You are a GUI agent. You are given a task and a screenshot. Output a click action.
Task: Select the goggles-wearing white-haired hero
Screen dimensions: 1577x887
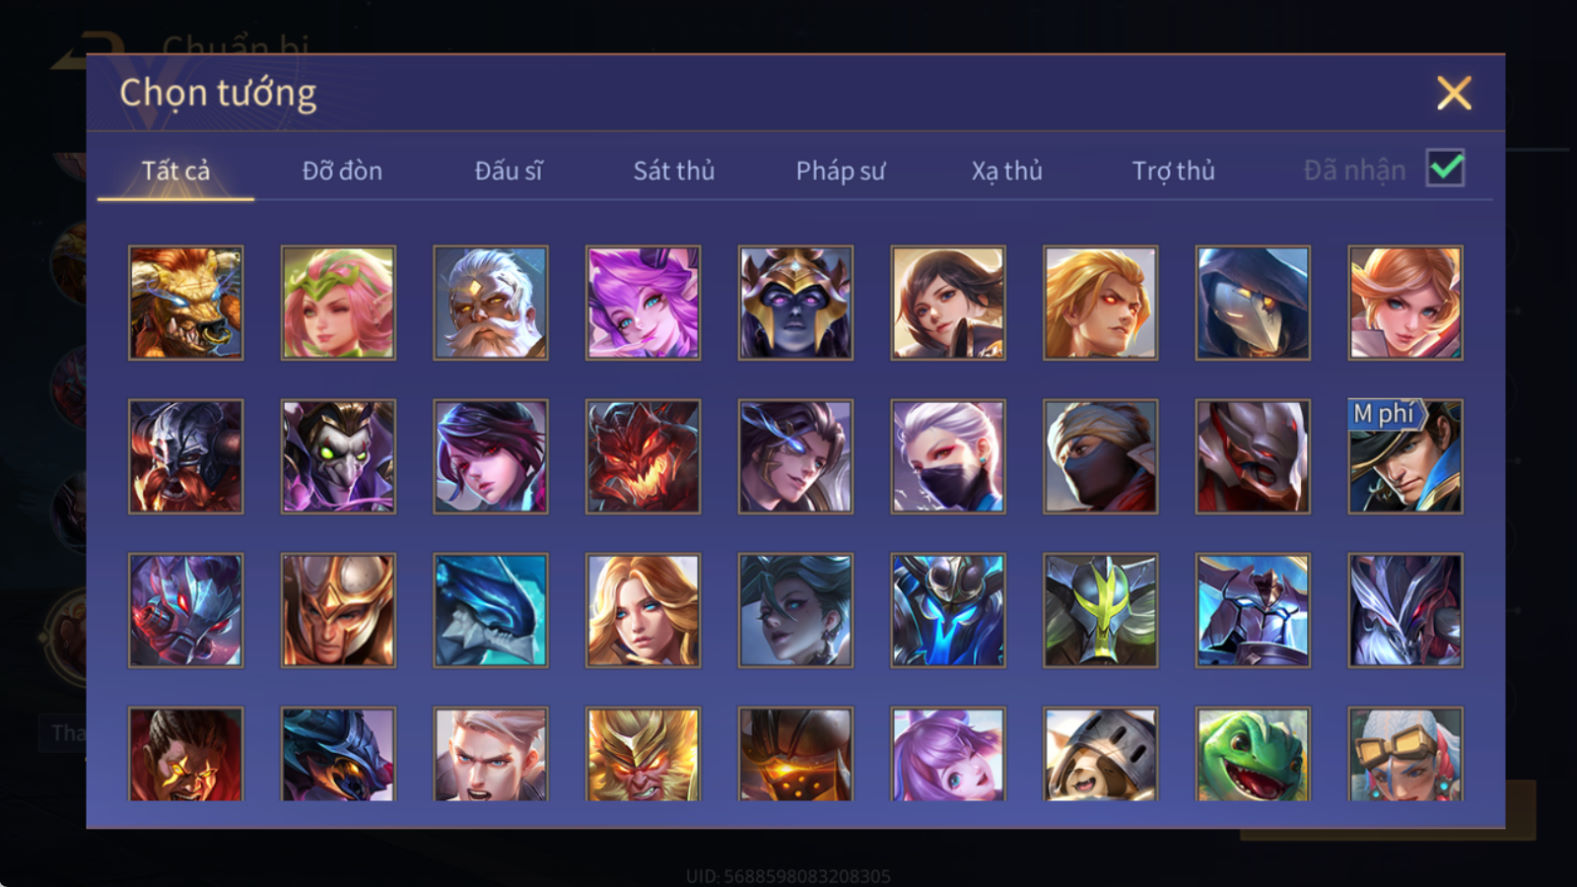pos(1405,754)
